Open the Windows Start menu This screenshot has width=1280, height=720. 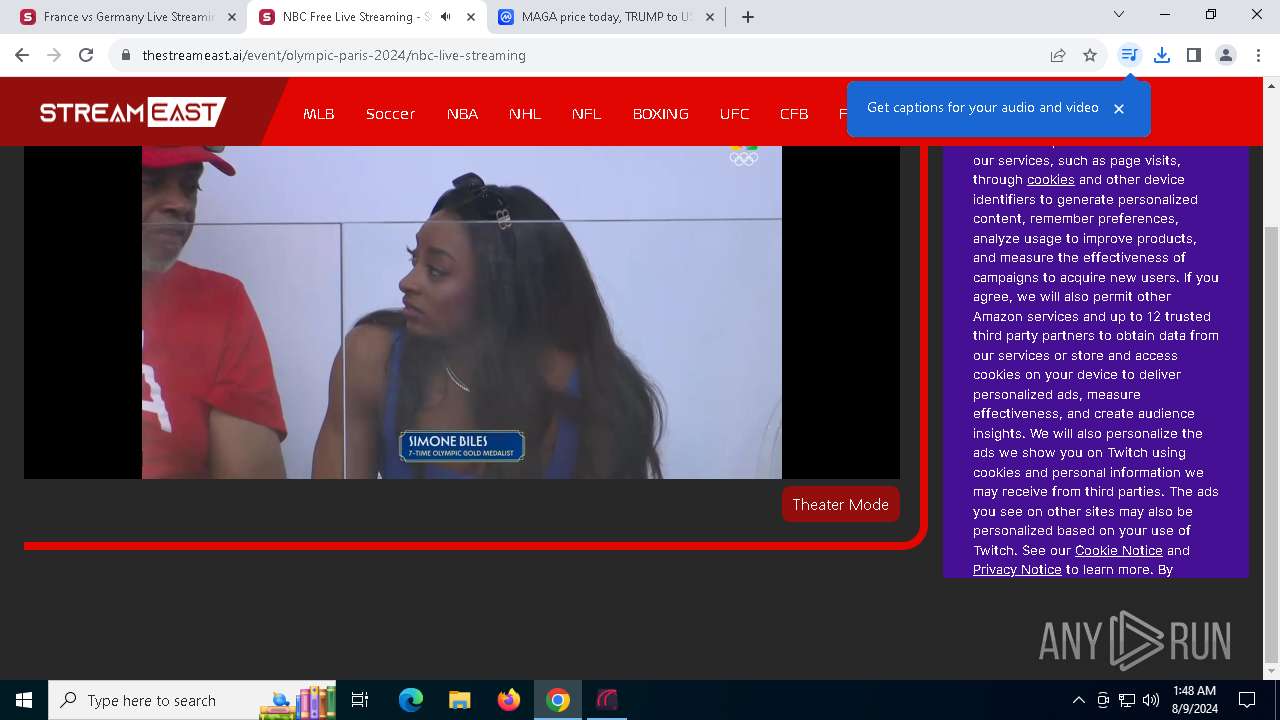pos(24,700)
